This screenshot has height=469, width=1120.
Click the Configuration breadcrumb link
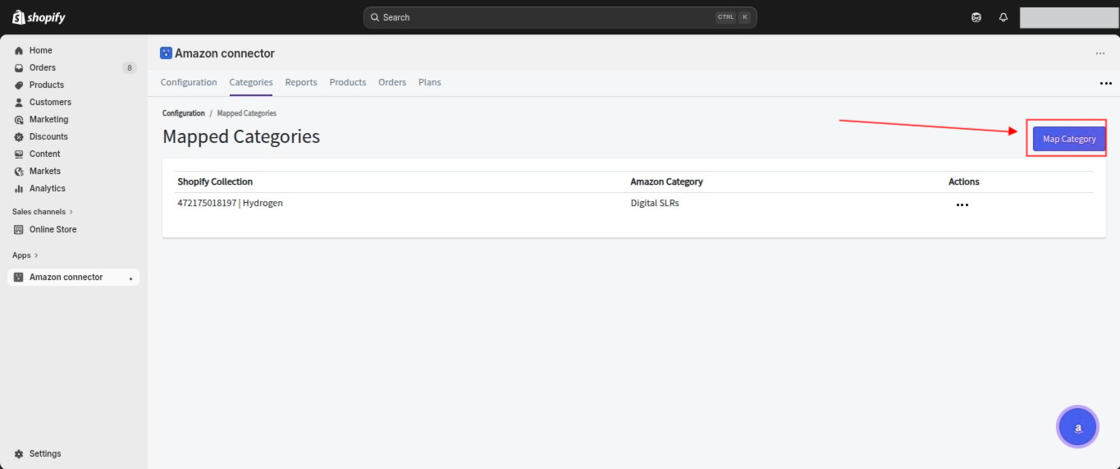point(184,113)
